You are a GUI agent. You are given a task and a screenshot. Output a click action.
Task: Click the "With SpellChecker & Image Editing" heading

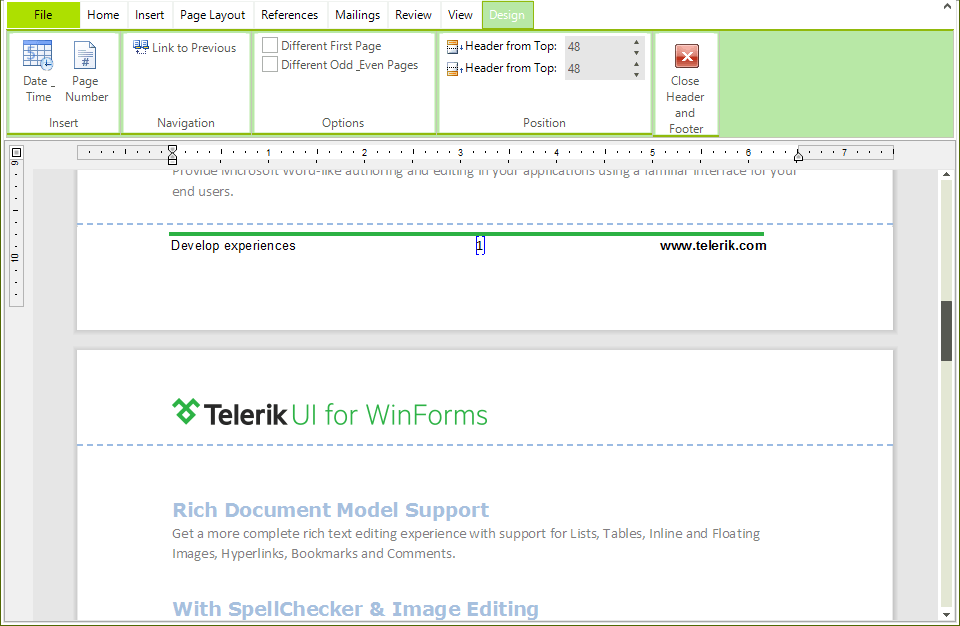tap(356, 609)
